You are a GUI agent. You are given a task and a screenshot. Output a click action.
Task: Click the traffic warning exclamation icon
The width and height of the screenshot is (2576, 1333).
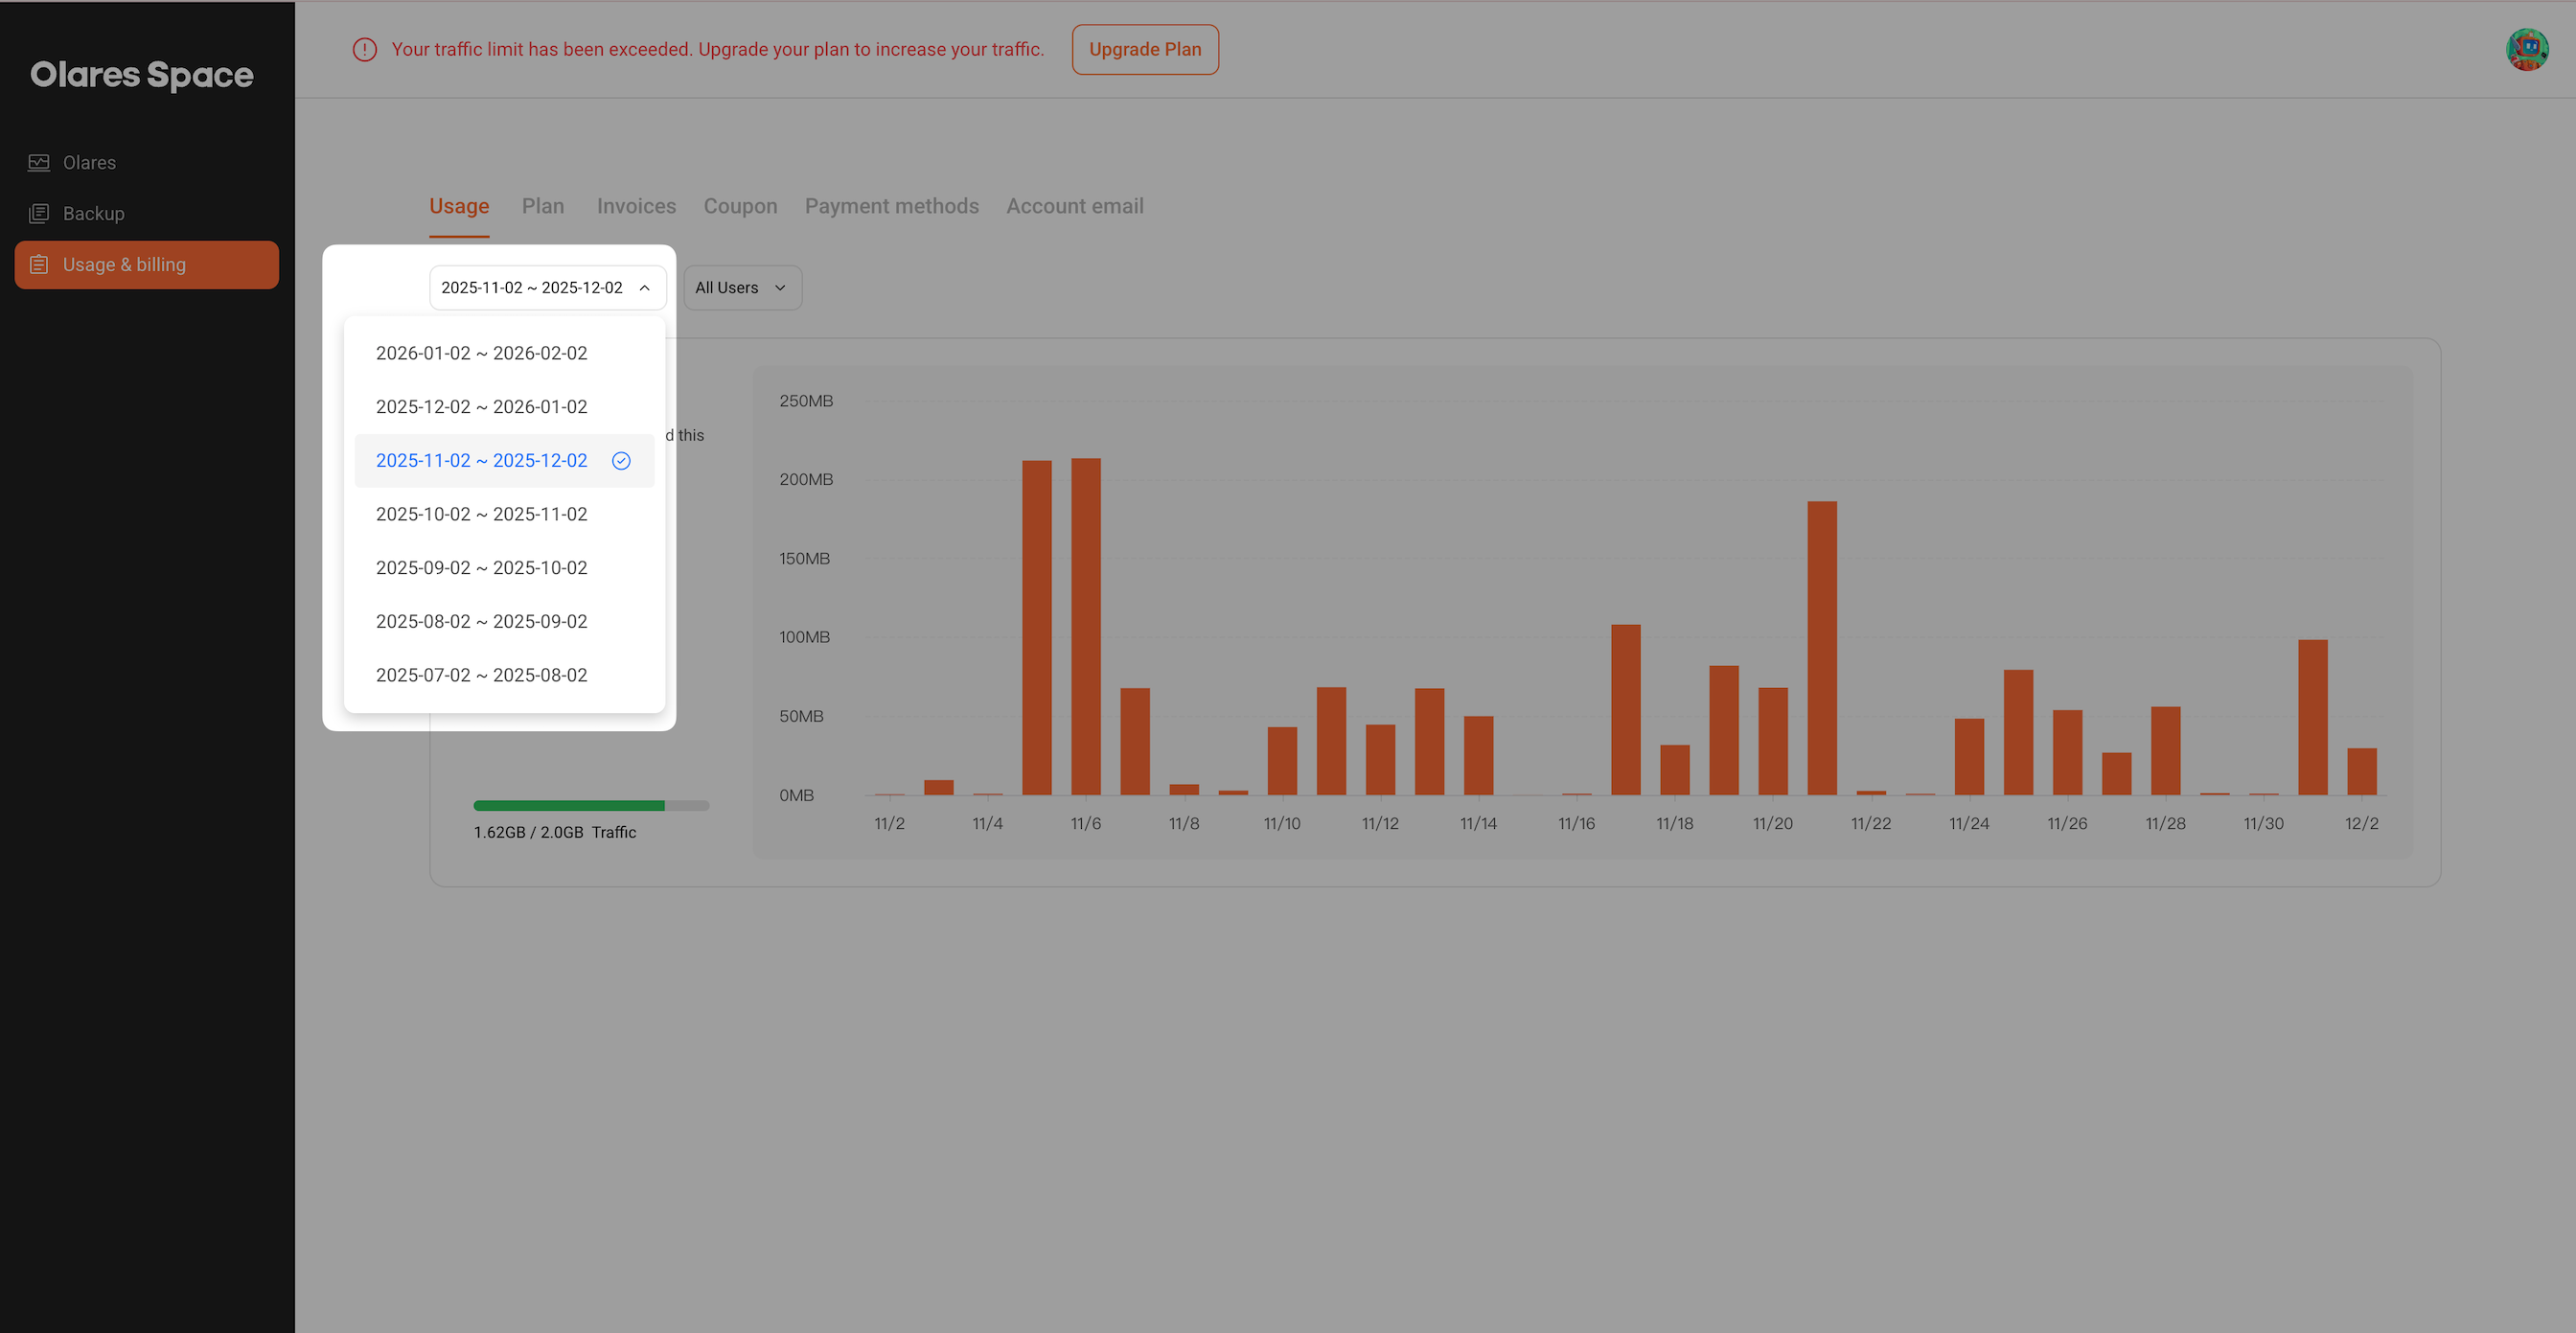pos(364,48)
